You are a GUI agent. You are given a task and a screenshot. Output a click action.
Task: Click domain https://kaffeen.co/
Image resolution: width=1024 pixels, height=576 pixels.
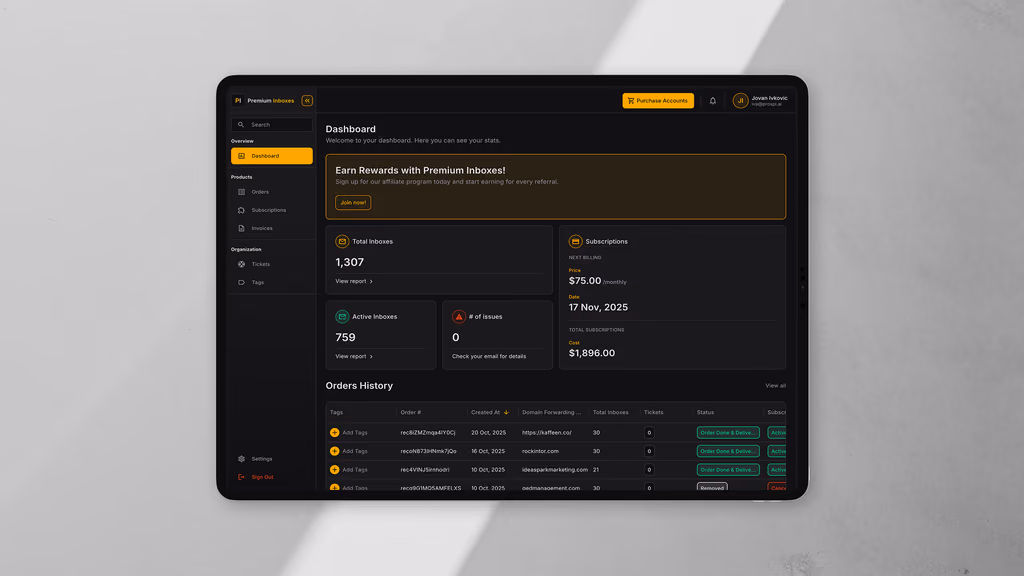click(547, 432)
